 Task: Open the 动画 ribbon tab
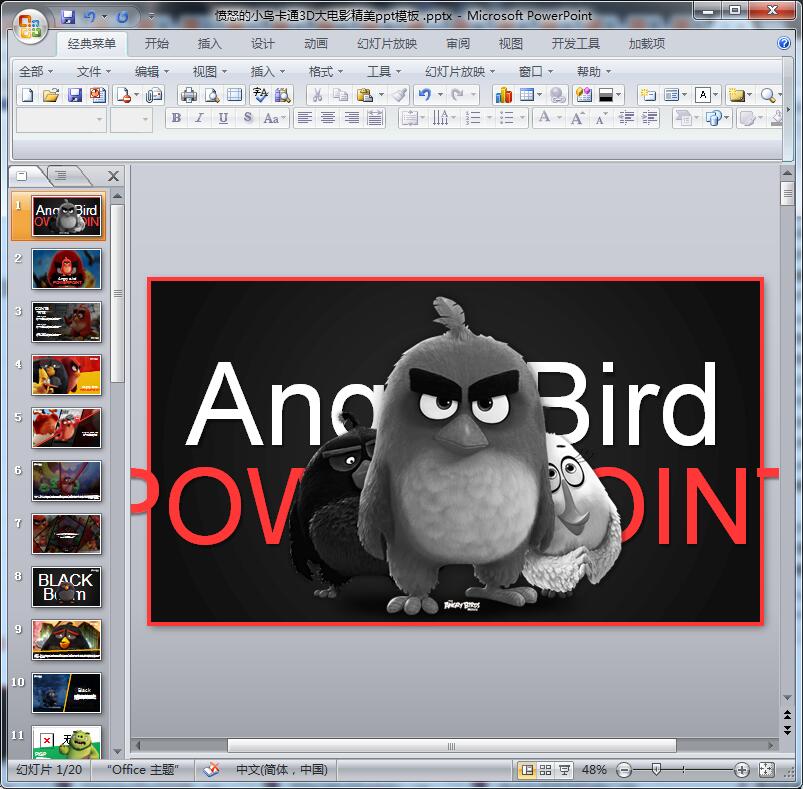click(x=315, y=44)
